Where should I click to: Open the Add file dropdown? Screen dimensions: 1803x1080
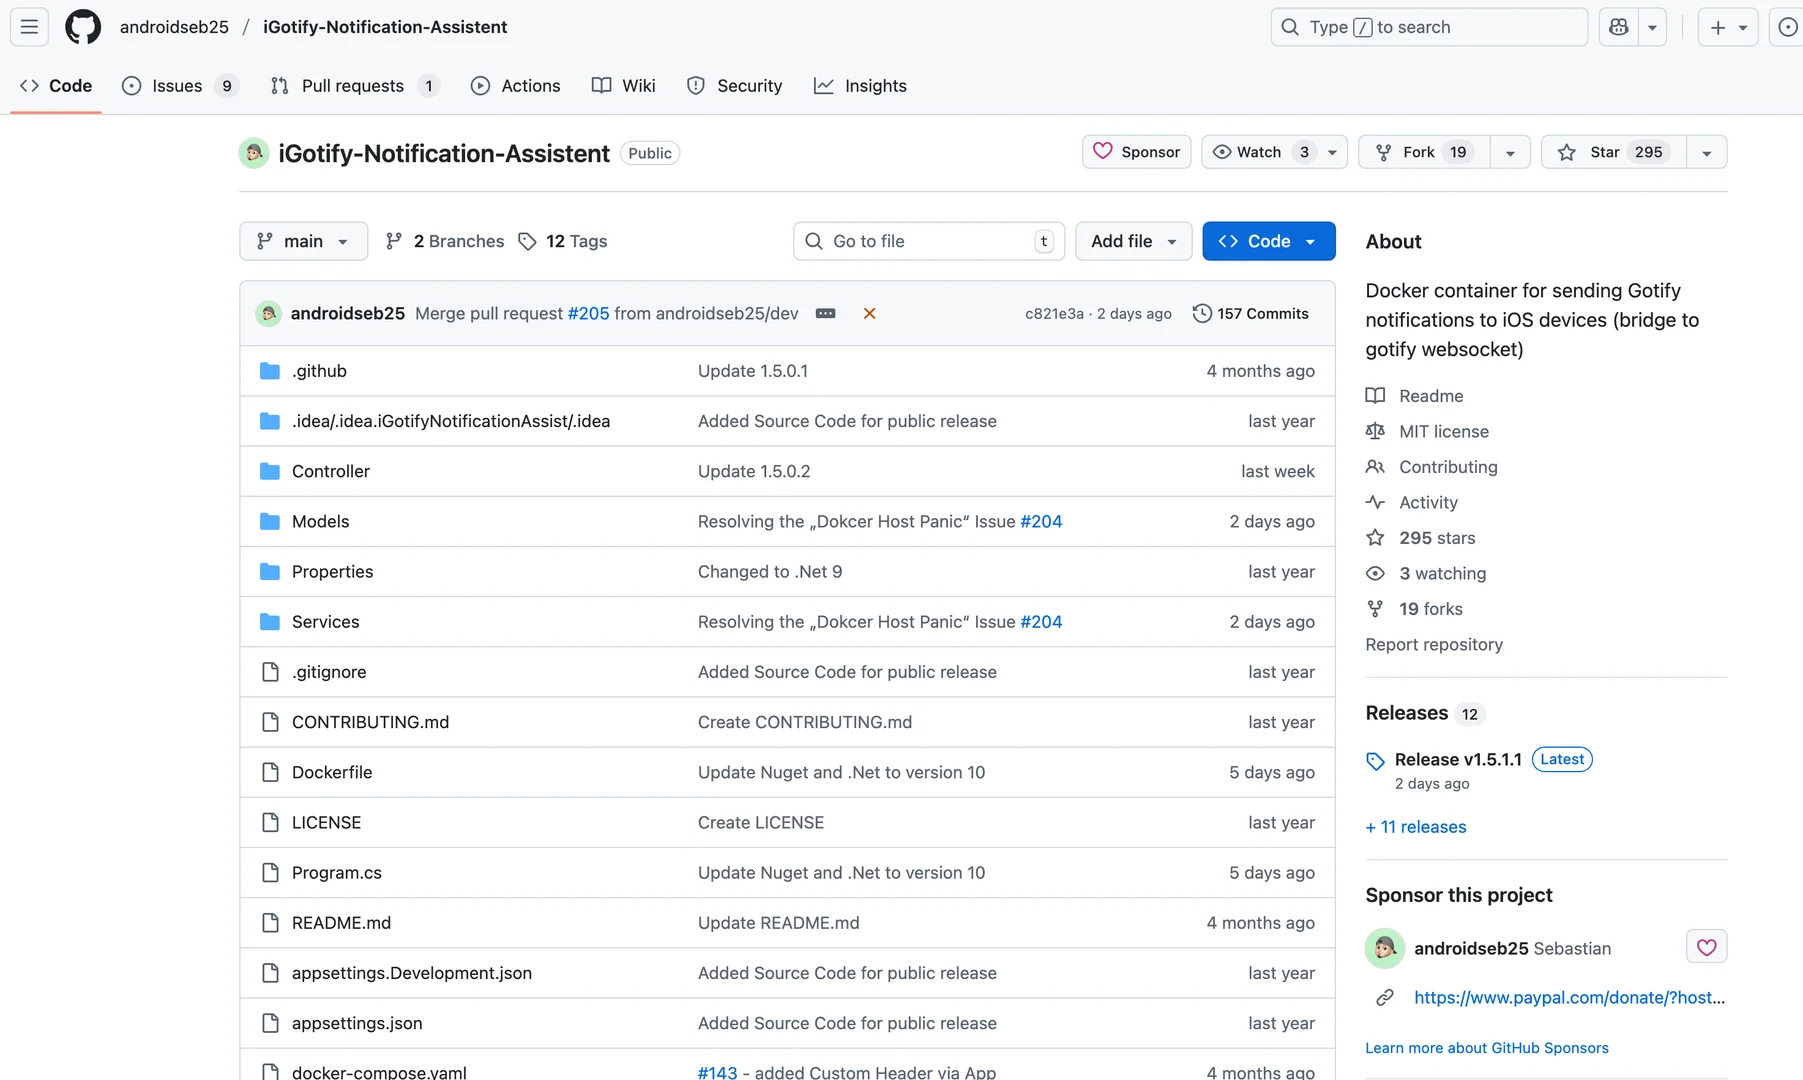pos(1133,241)
